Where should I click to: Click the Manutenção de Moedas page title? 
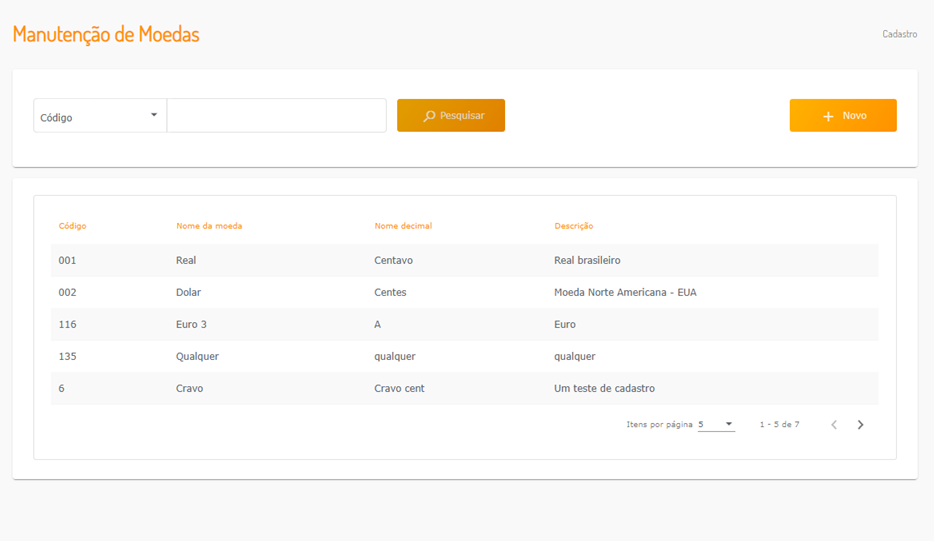coord(106,34)
